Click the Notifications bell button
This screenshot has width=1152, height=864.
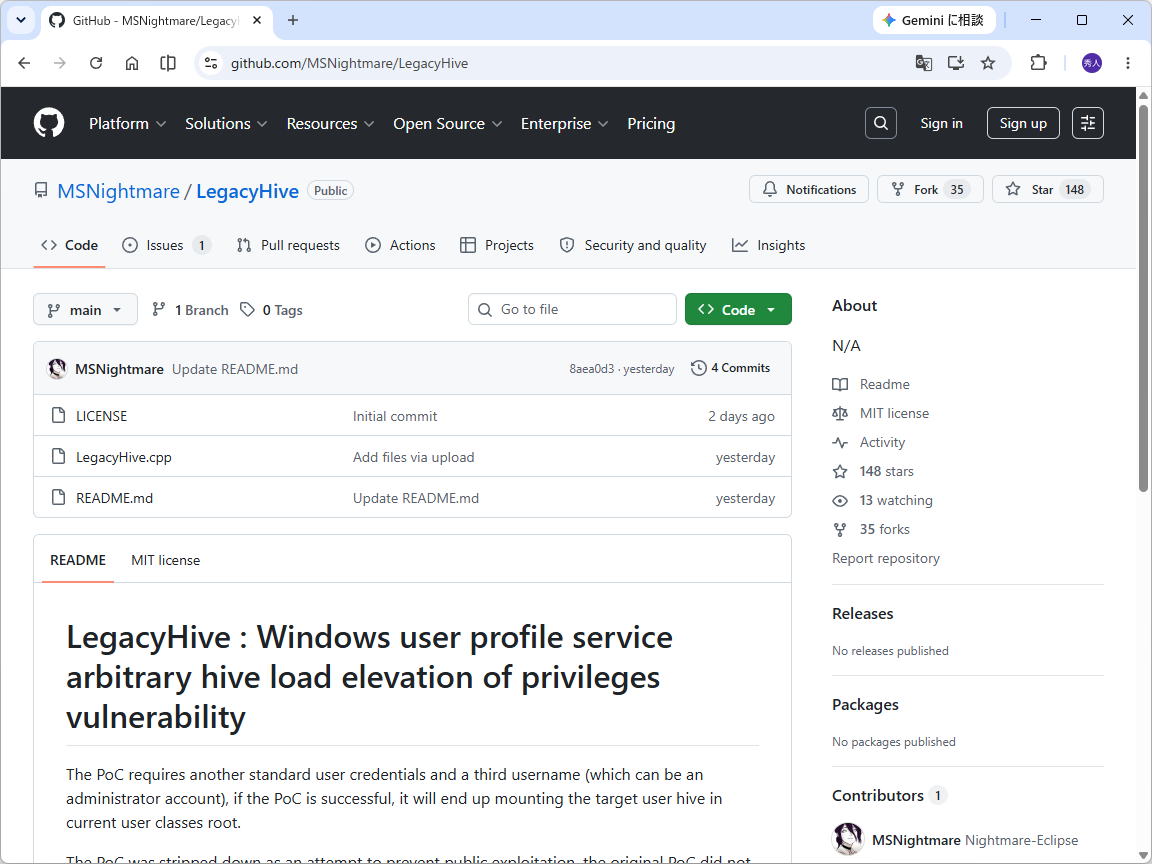(809, 190)
